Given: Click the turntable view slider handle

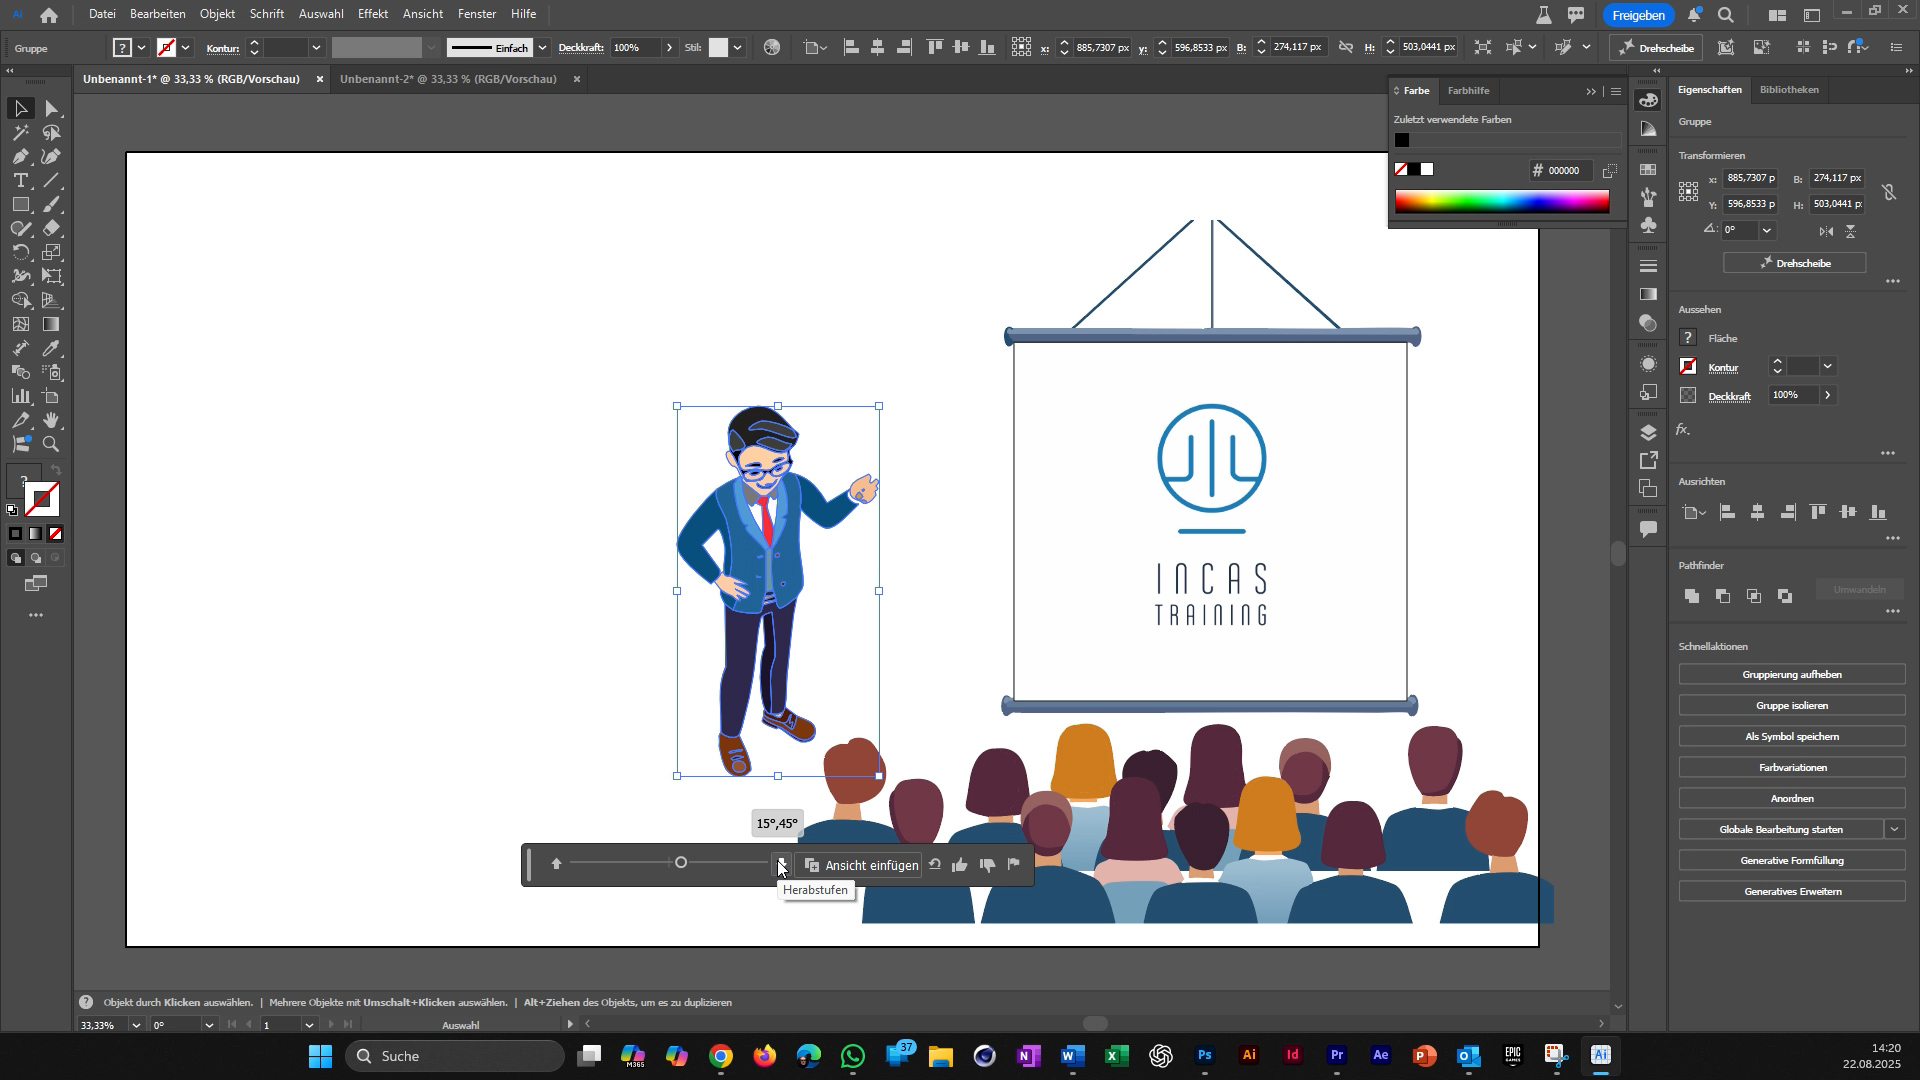Looking at the screenshot, I should [x=681, y=863].
